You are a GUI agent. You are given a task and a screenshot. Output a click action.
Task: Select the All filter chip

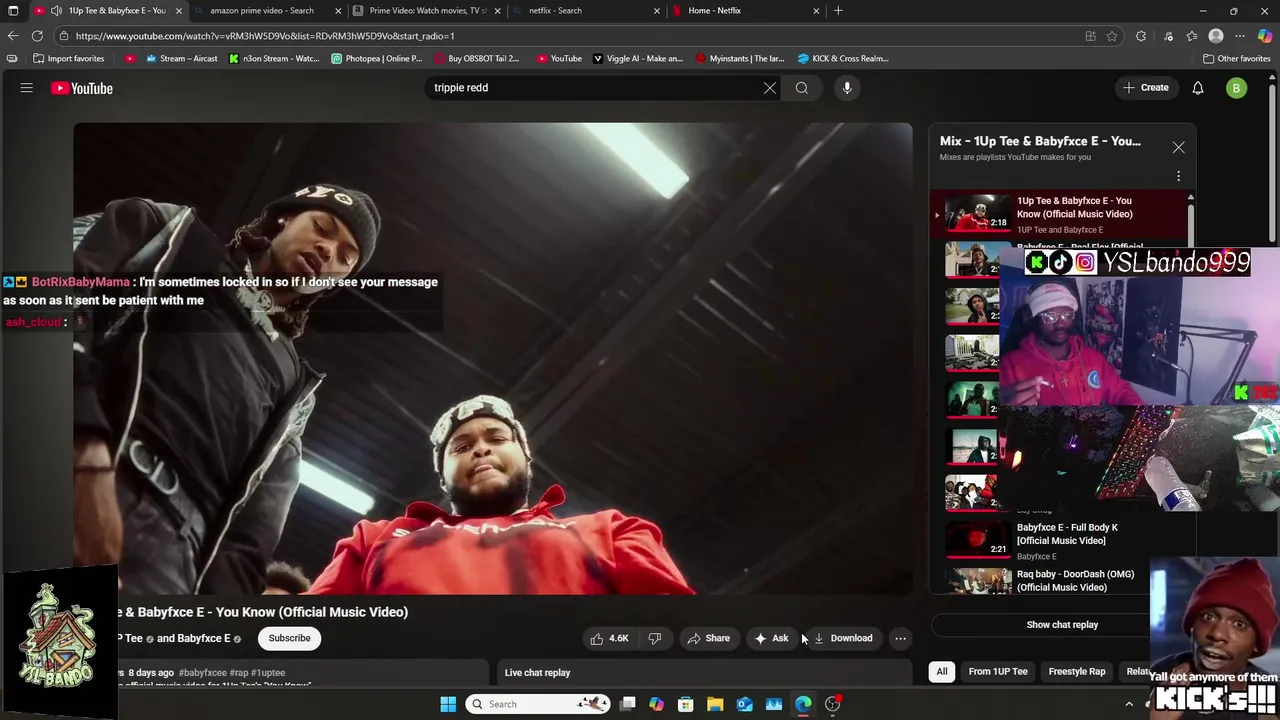tap(941, 672)
